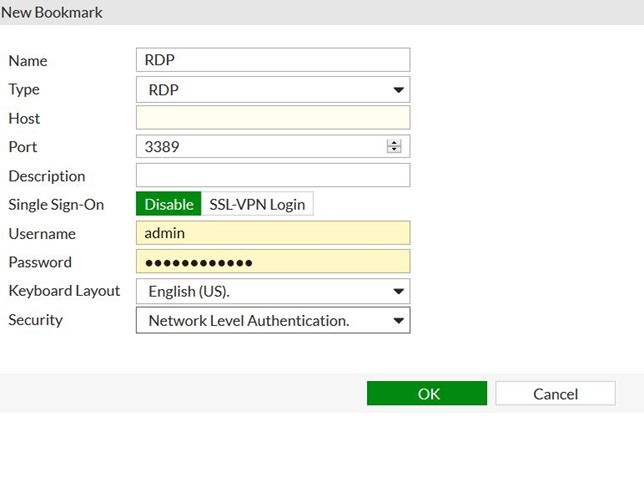The image size is (644, 488).
Task: Click inside the Port number field
Action: coord(260,147)
